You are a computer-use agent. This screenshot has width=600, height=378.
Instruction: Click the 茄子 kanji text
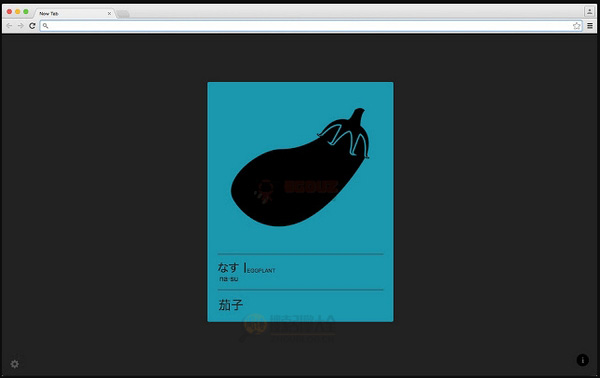pos(230,305)
